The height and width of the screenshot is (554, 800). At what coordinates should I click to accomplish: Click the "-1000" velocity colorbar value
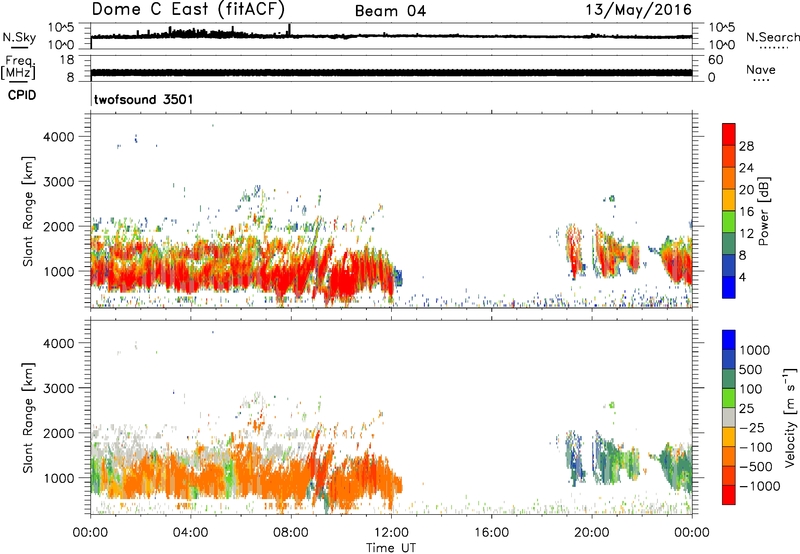[759, 486]
